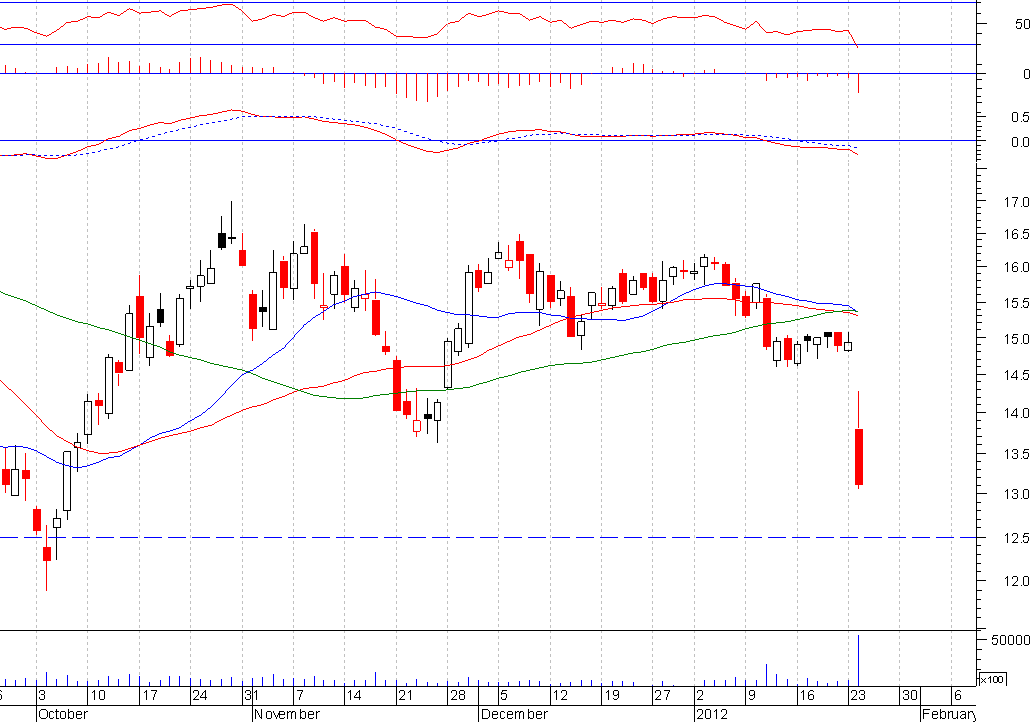The width and height of the screenshot is (1034, 722).
Task: Click date label 27 in December
Action: (x=662, y=695)
